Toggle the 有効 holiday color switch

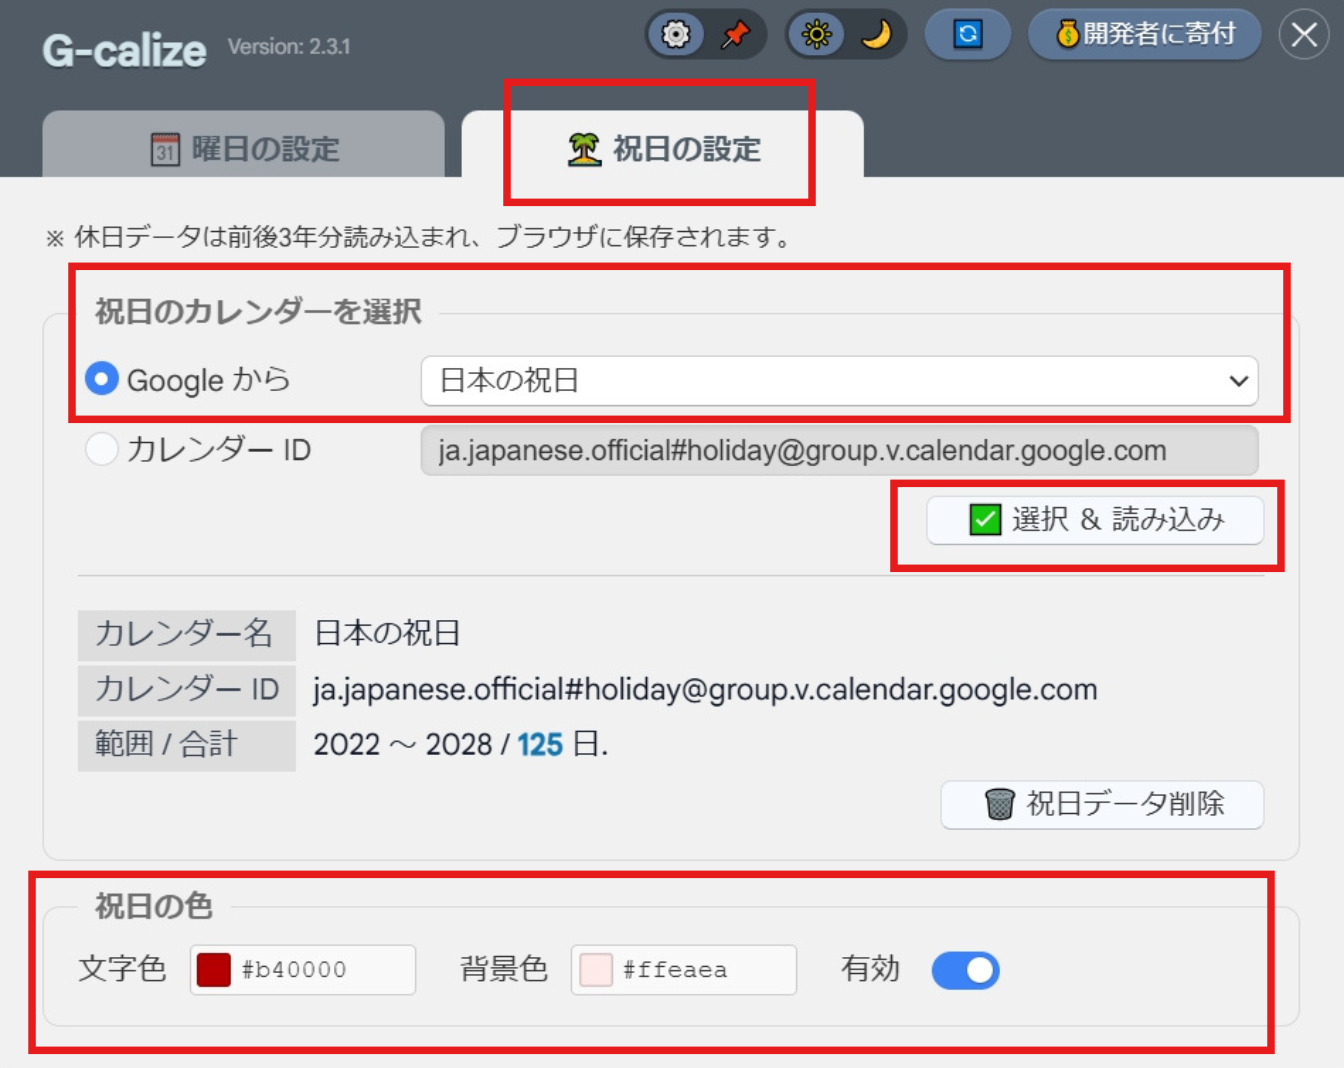click(x=965, y=970)
